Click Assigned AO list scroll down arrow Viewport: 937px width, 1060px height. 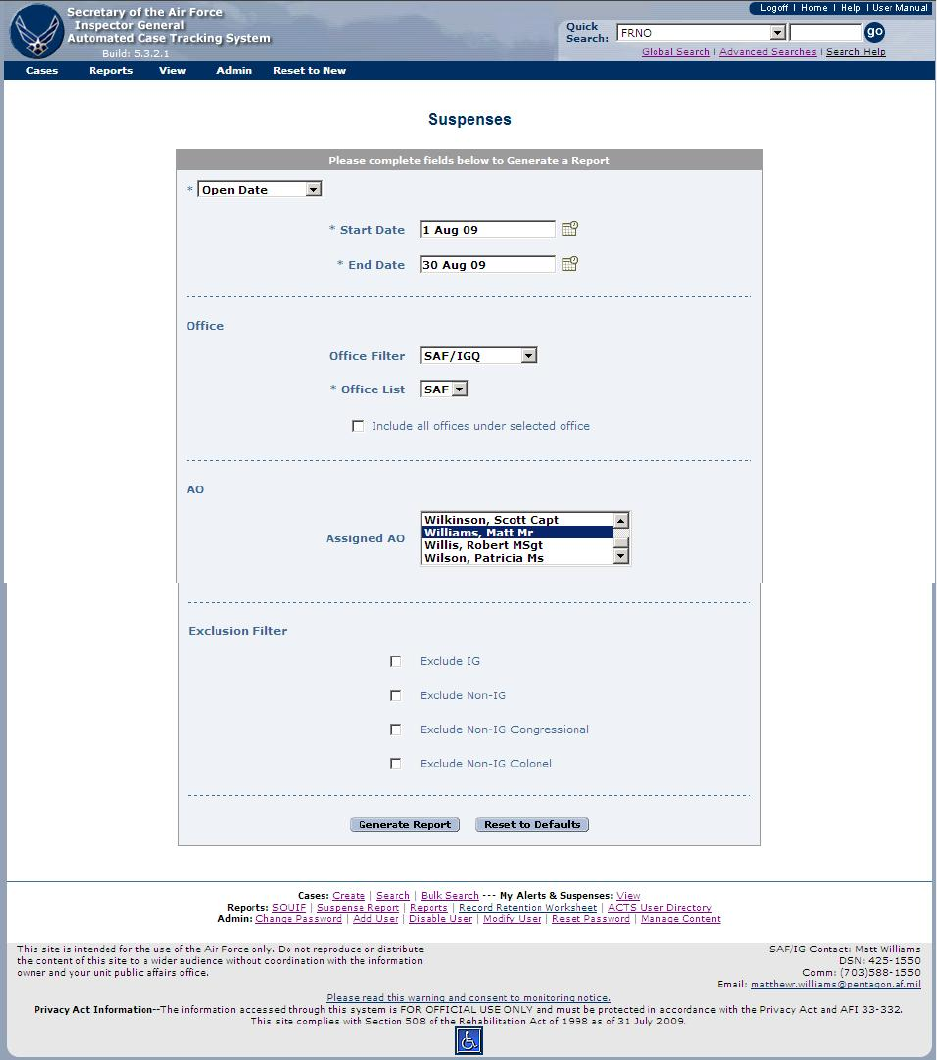(621, 556)
